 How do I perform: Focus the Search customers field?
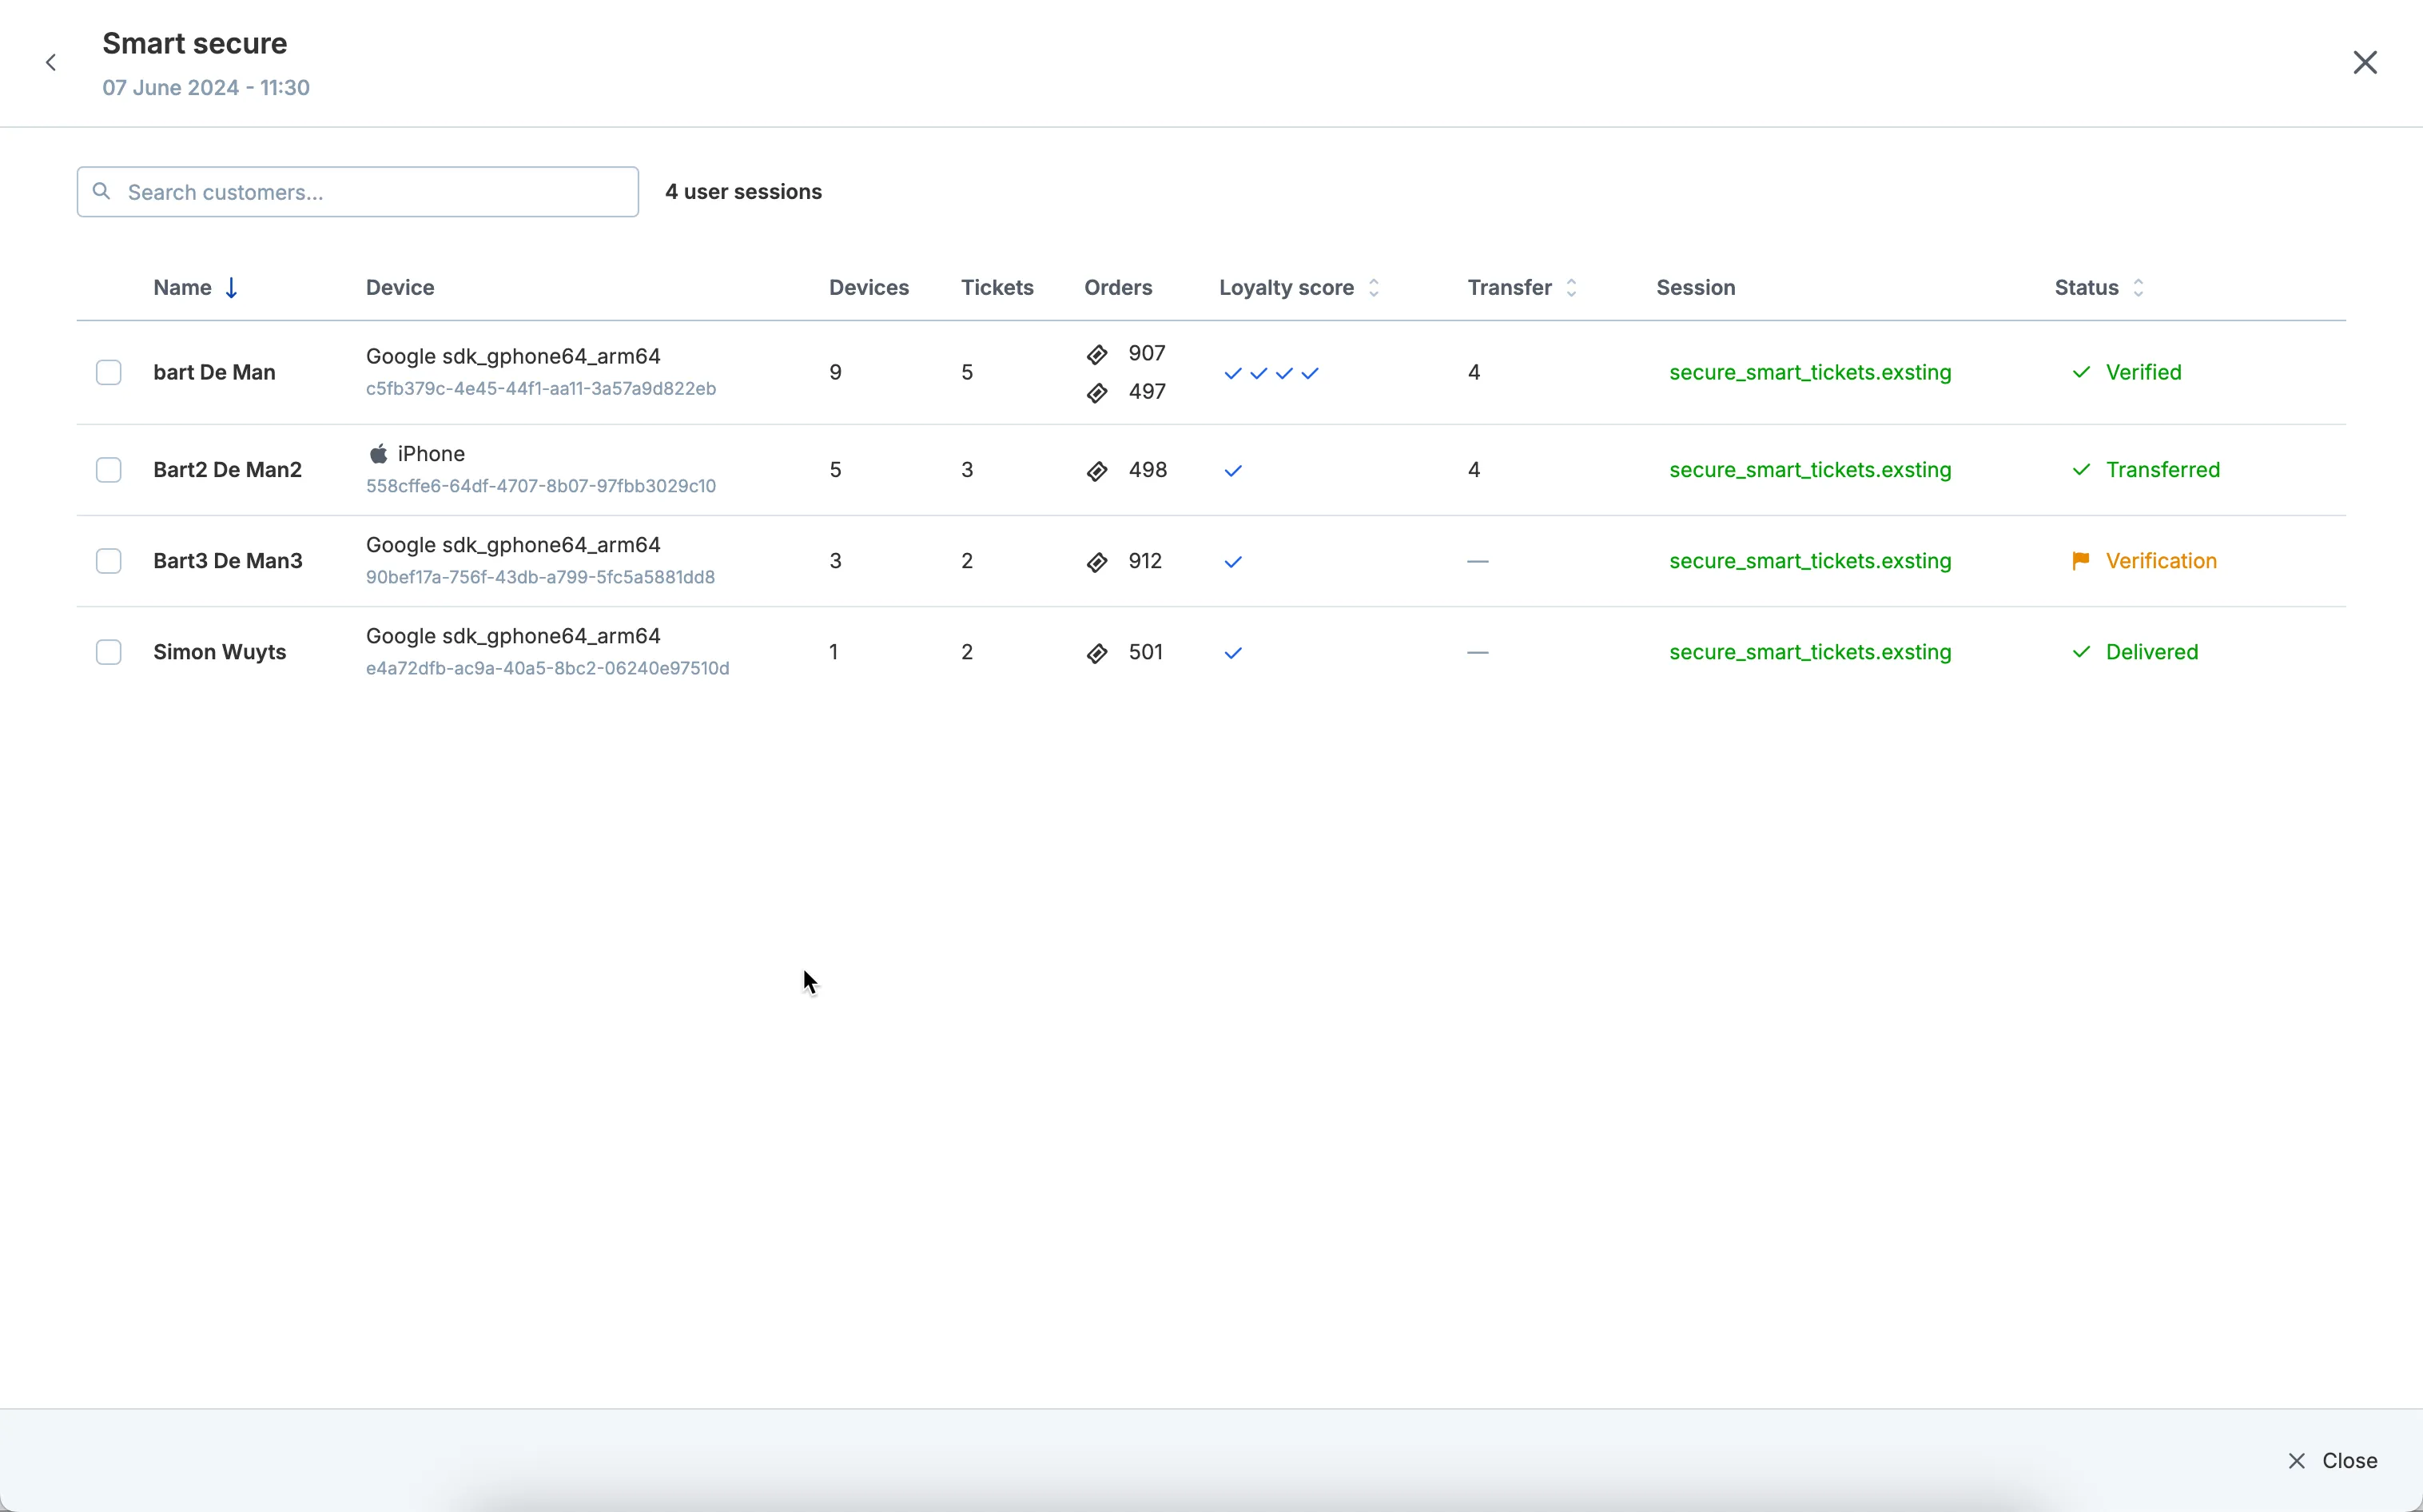pyautogui.click(x=358, y=192)
